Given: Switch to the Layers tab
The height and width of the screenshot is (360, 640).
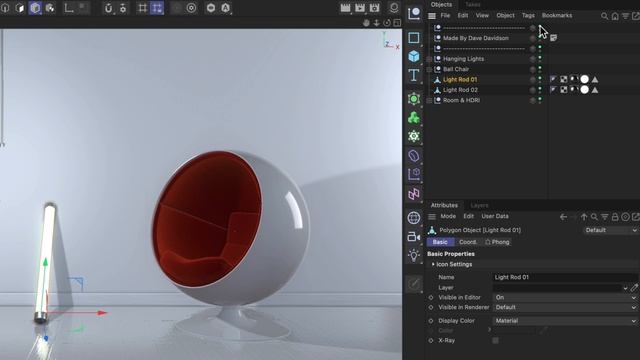Looking at the screenshot, I should pyautogui.click(x=480, y=205).
